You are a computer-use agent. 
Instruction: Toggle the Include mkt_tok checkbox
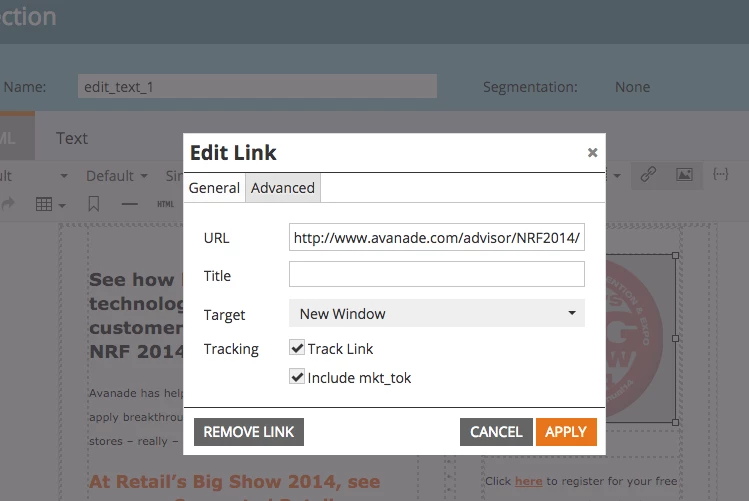[x=297, y=377]
